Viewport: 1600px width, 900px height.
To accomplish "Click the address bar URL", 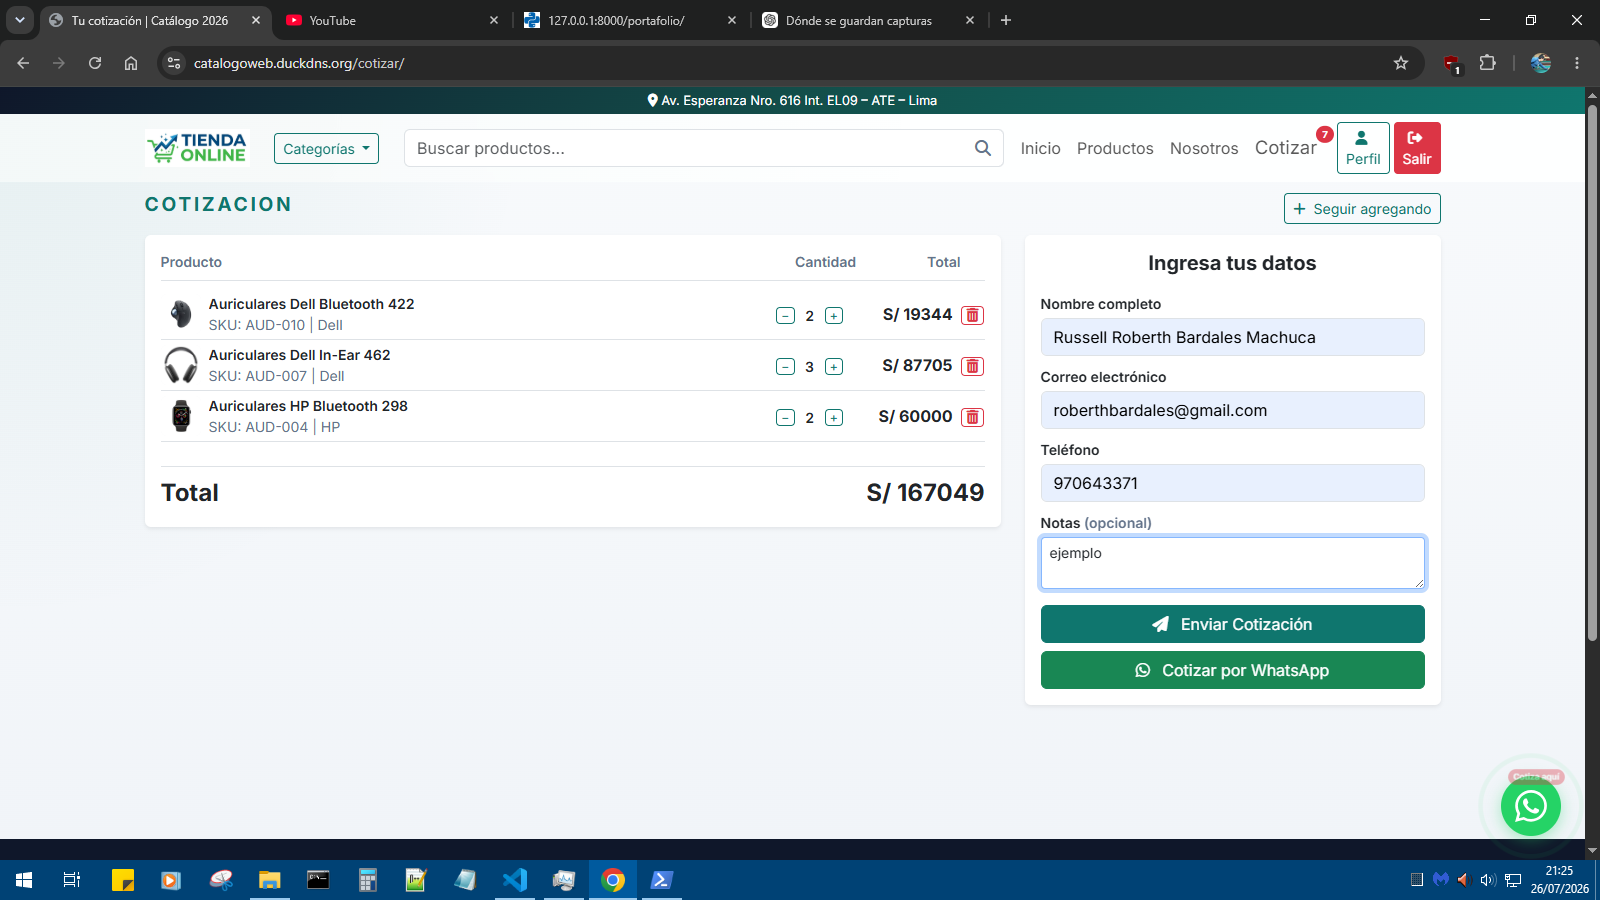I will 299,63.
